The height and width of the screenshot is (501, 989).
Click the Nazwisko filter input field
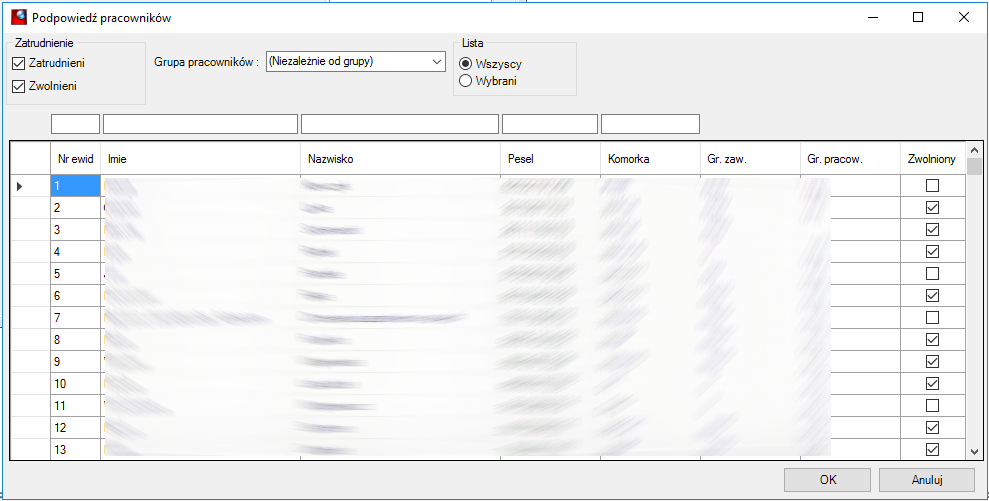[400, 124]
